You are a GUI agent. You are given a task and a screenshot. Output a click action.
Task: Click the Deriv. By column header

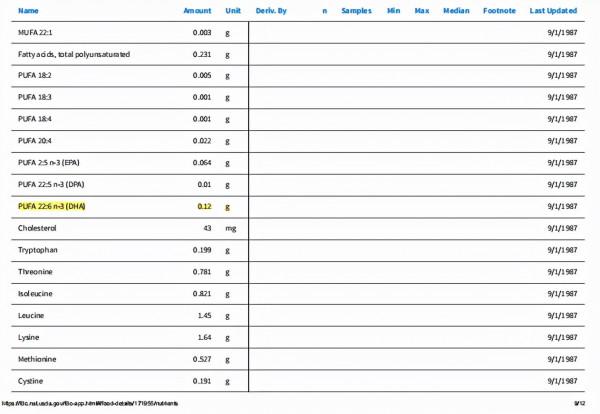(271, 10)
